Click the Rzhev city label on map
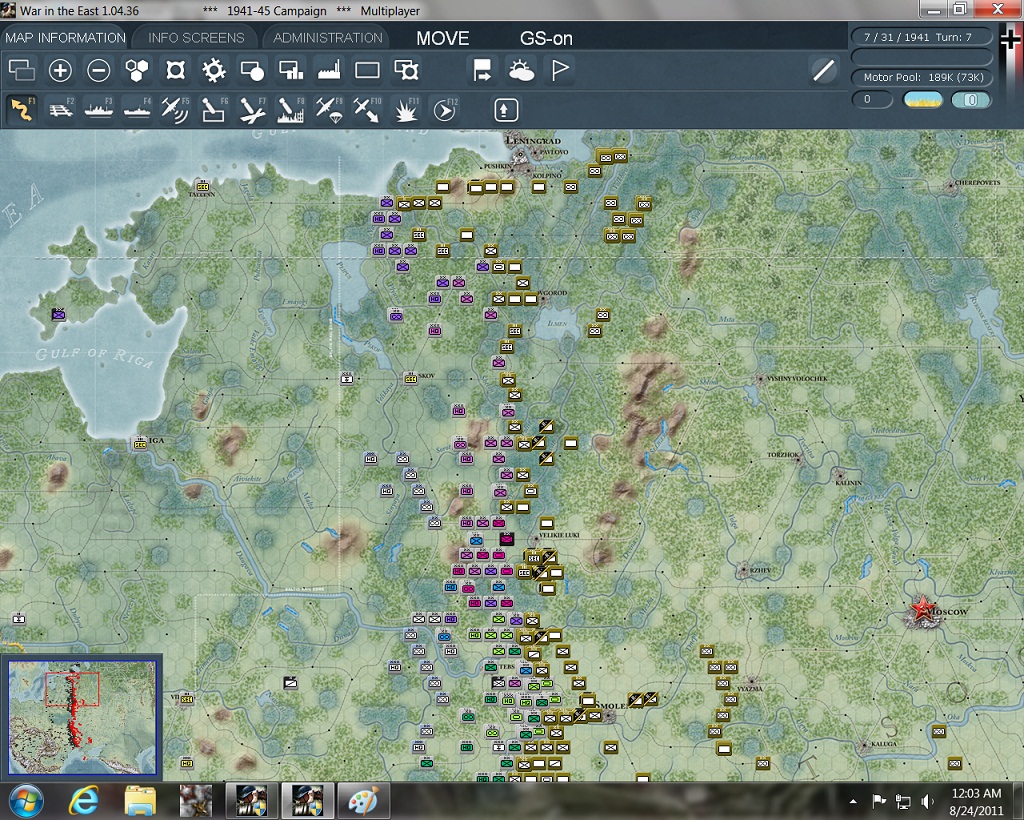 coord(760,571)
